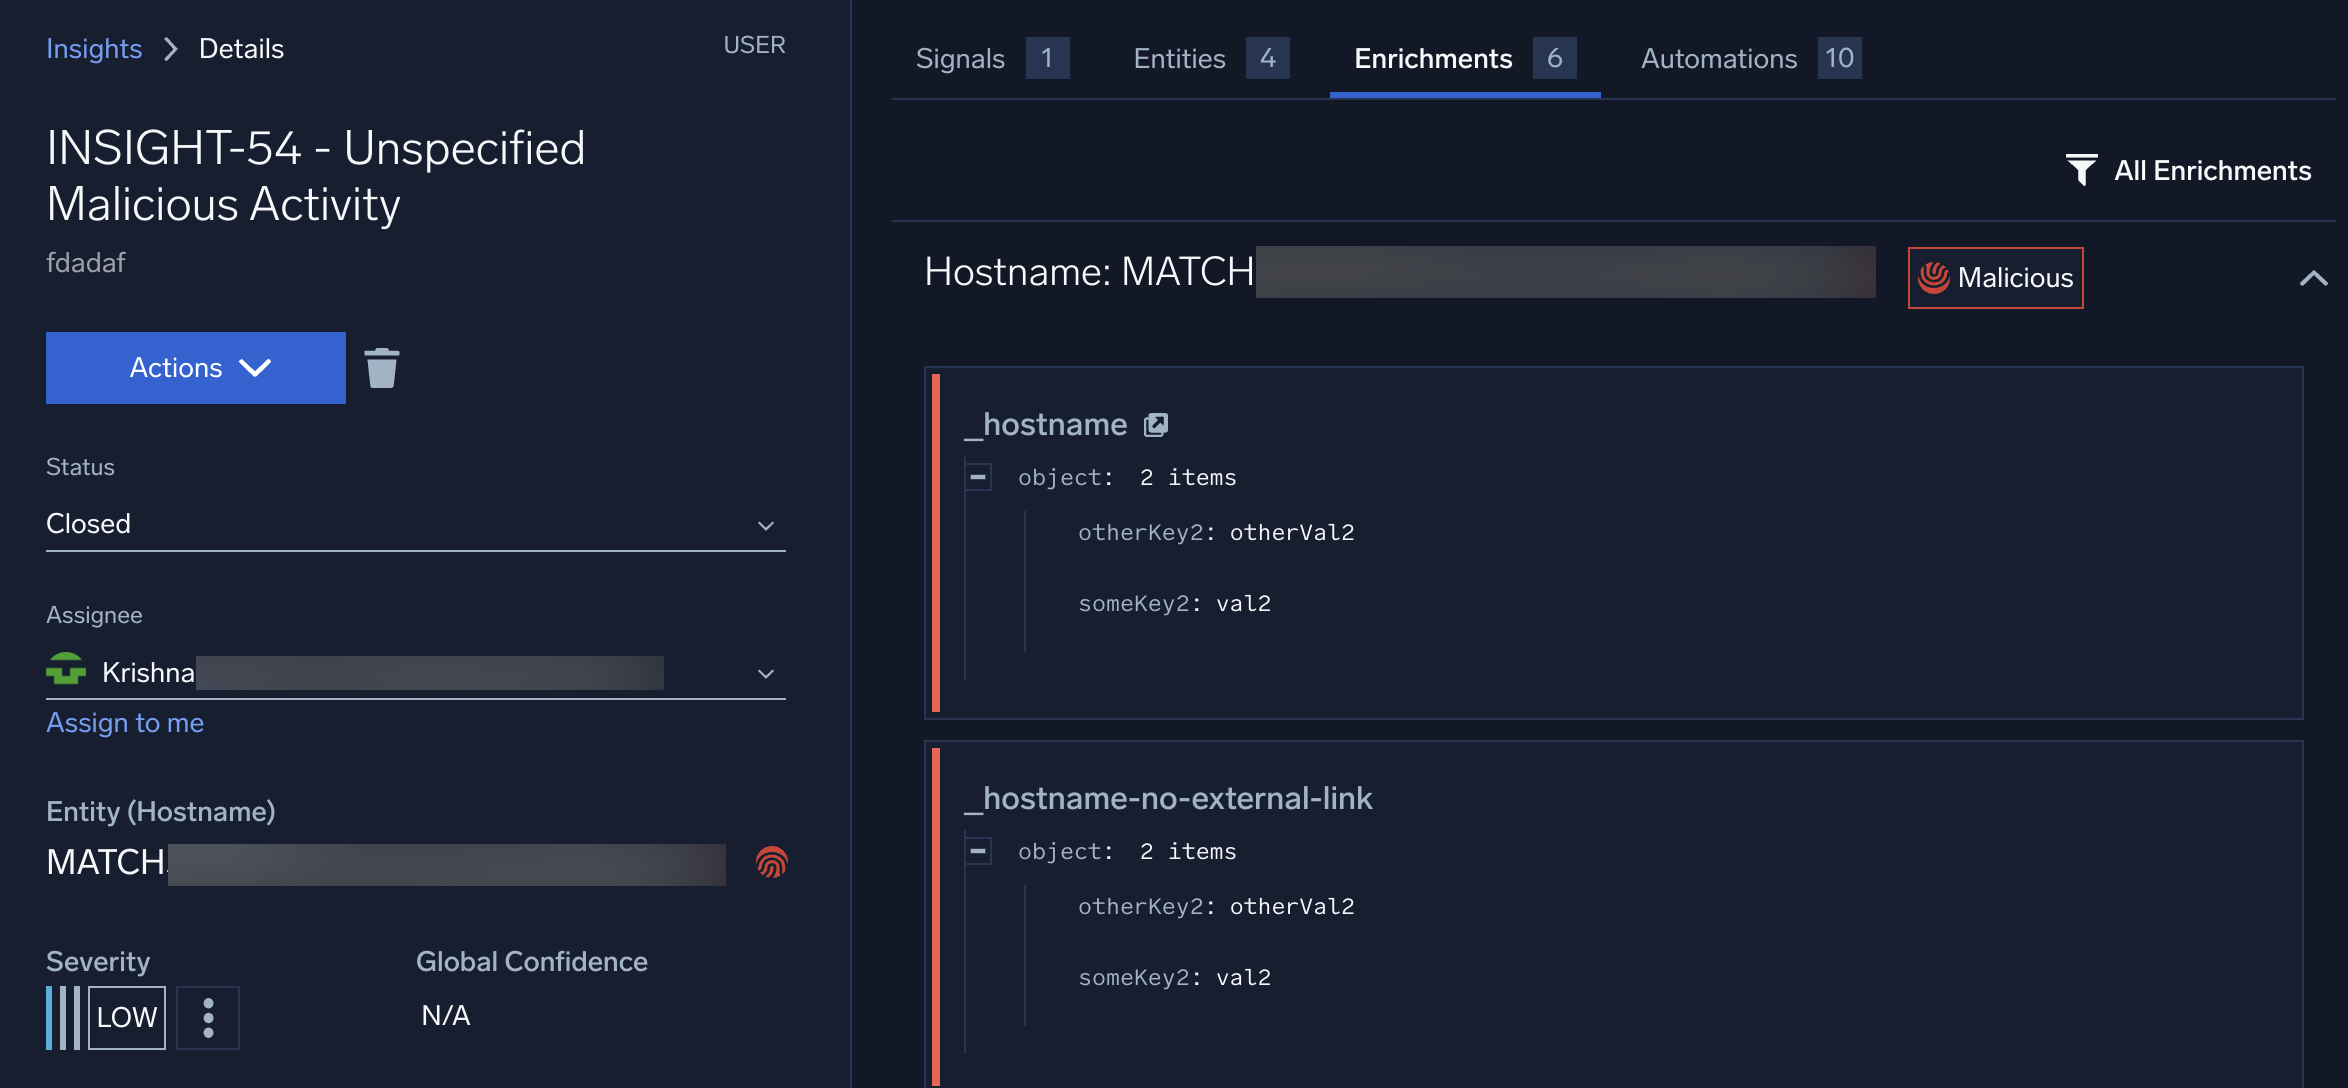The image size is (2348, 1088).
Task: Click the LOW severity label box
Action: pos(126,1017)
